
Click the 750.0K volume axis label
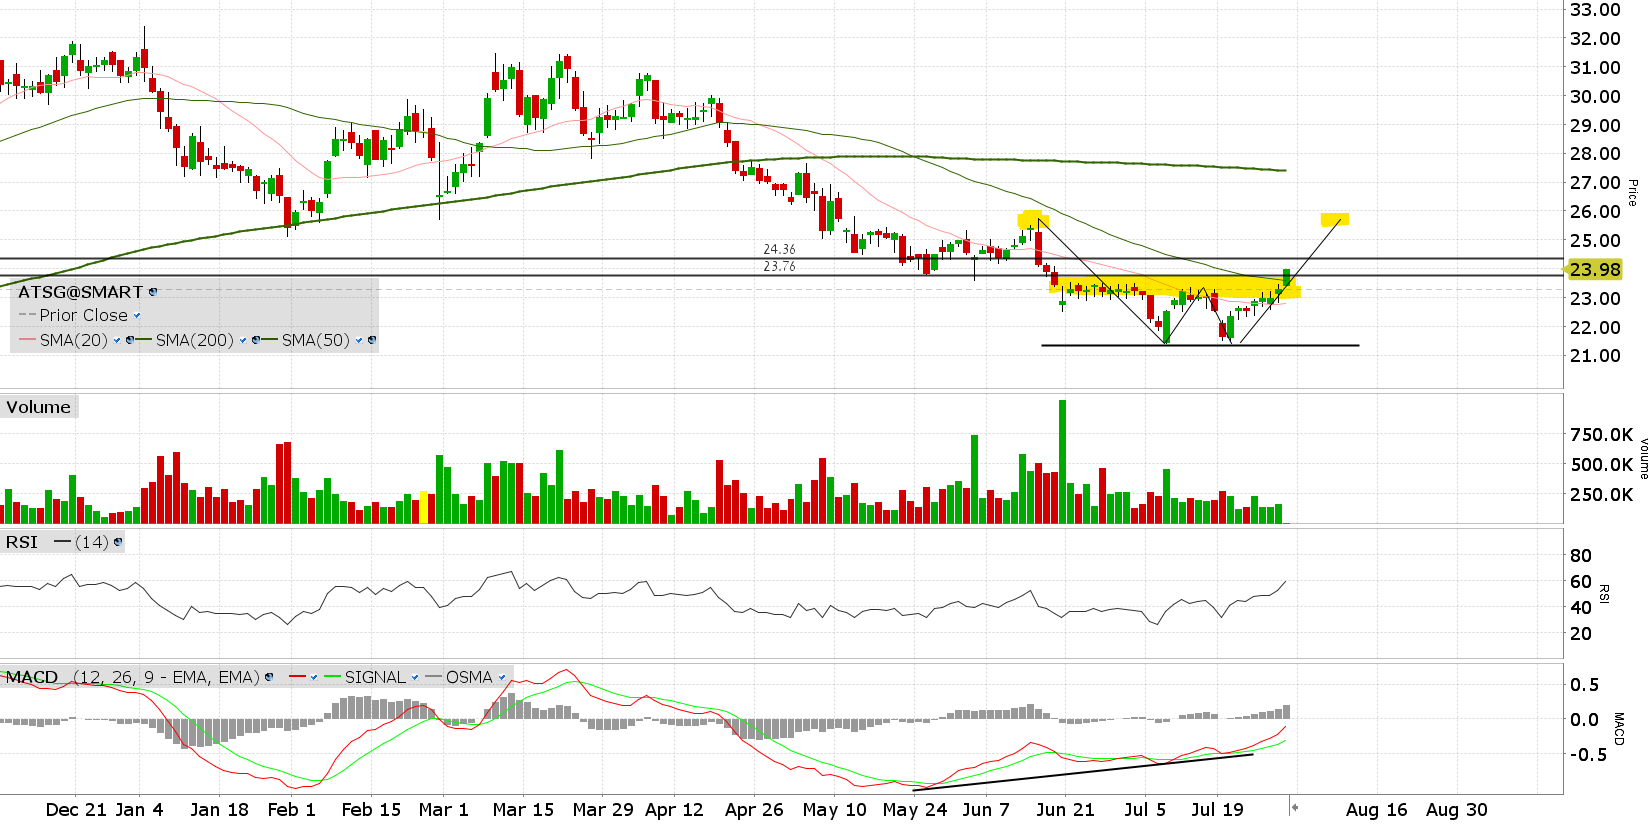click(1601, 435)
